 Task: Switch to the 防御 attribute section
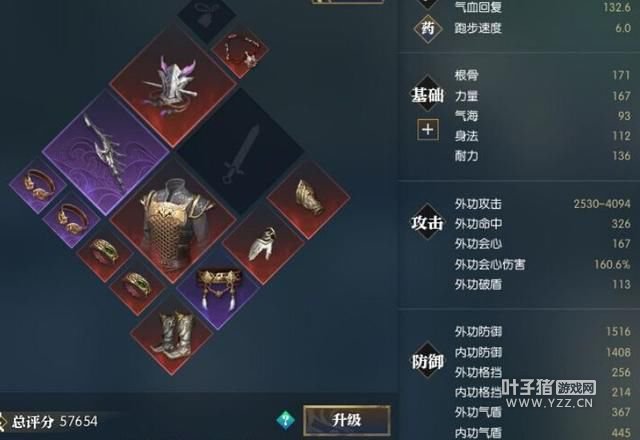pos(427,361)
